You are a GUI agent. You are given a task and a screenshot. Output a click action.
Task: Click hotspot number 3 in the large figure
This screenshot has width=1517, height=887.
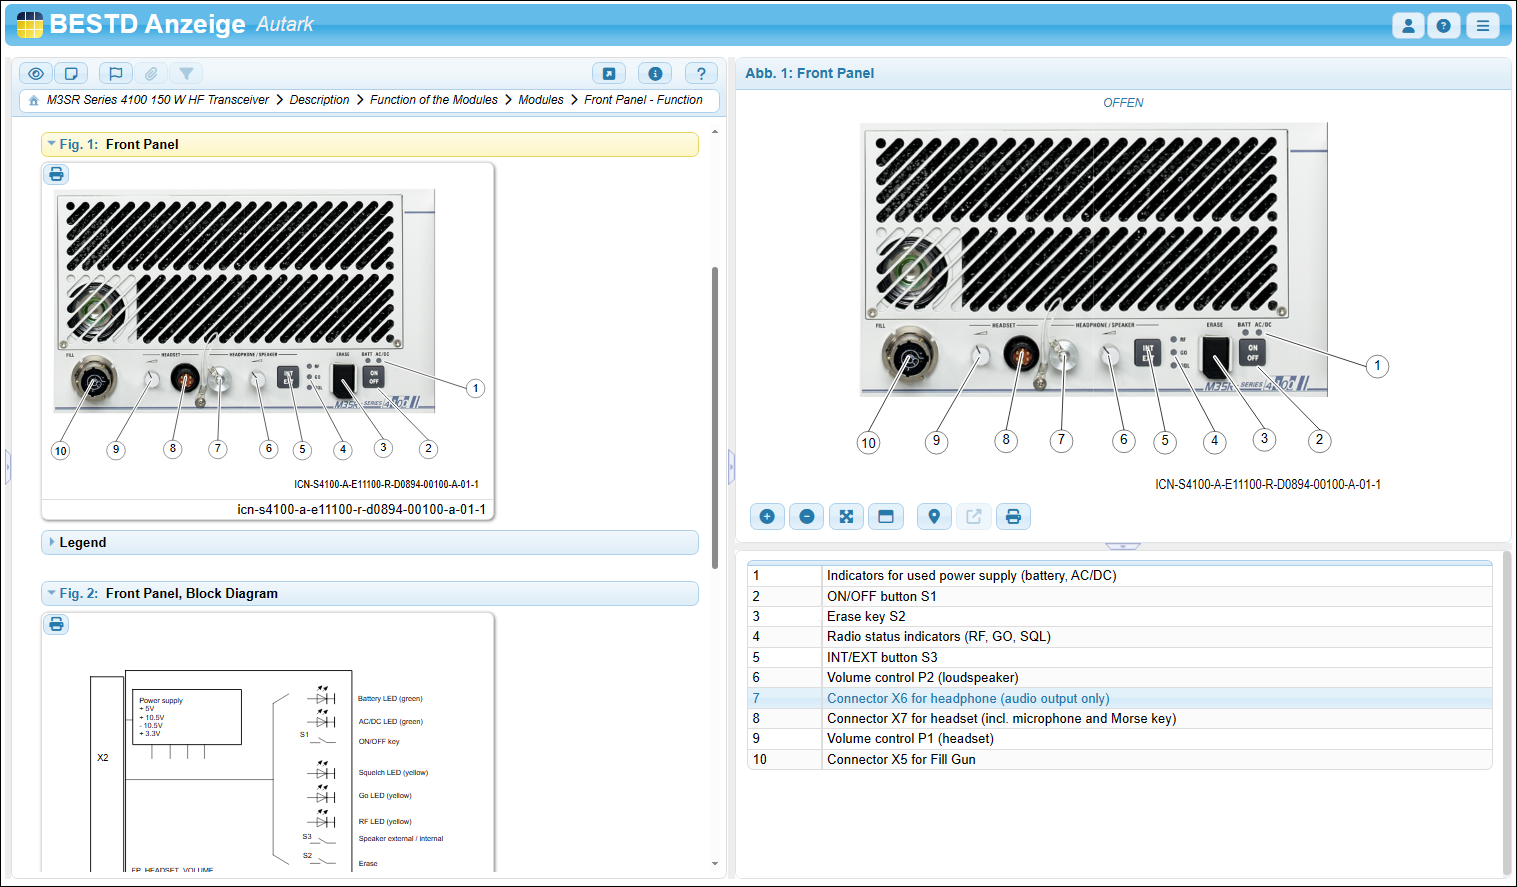pyautogui.click(x=1264, y=439)
